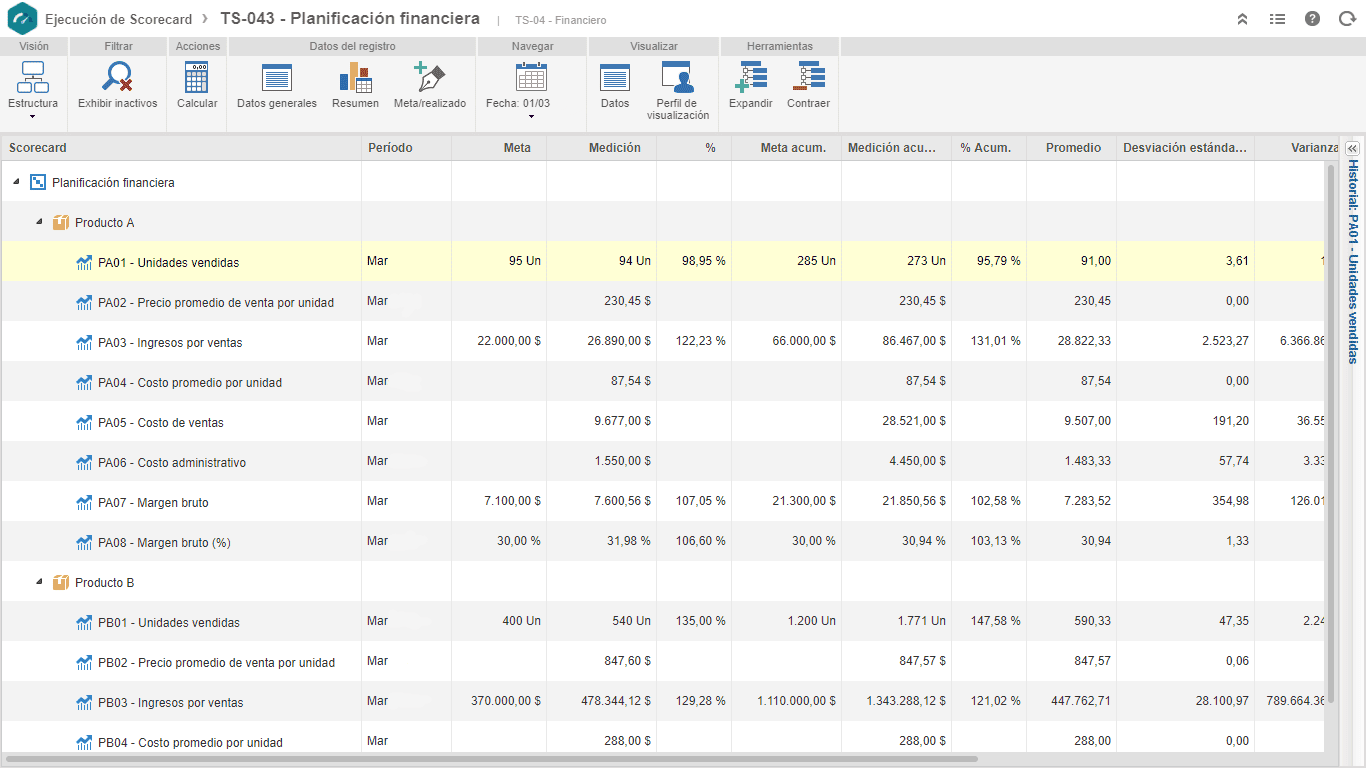This screenshot has width=1366, height=768.
Task: Click the Ejecución de Scorecard breadcrumb
Action: tap(118, 19)
